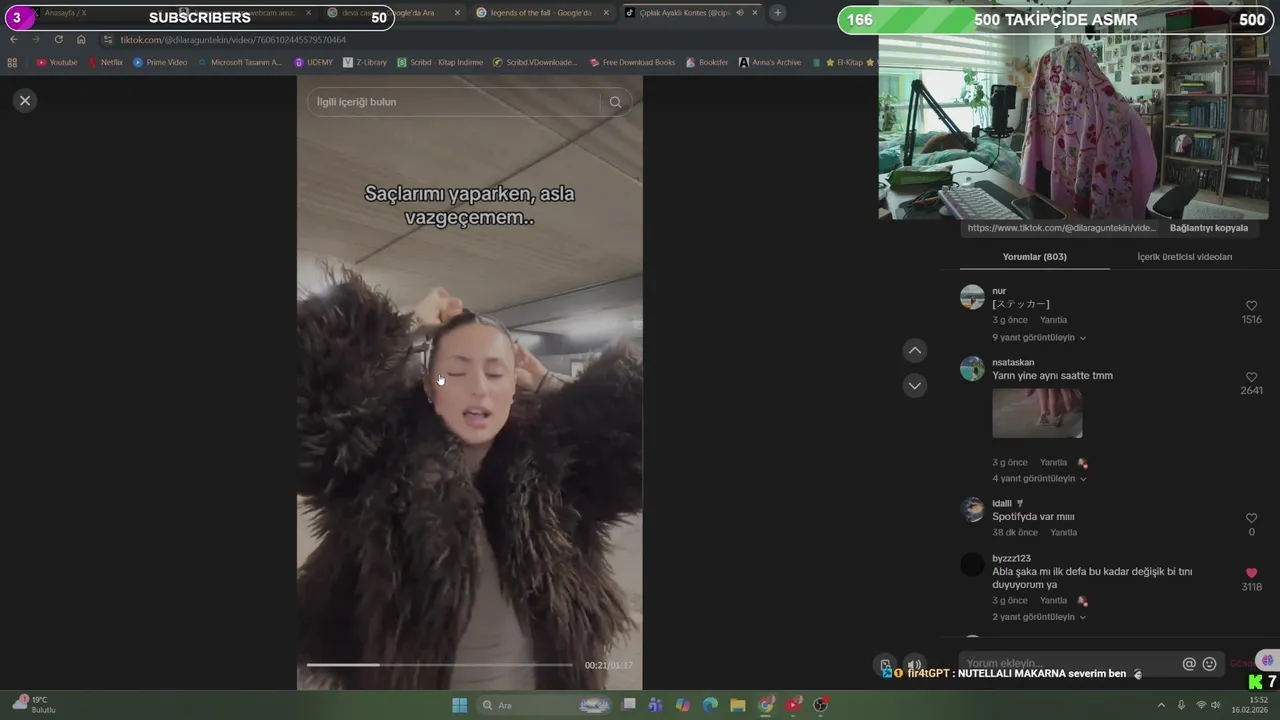Toggle the video volume speaker icon
Screen dimensions: 1280x720
click(914, 664)
